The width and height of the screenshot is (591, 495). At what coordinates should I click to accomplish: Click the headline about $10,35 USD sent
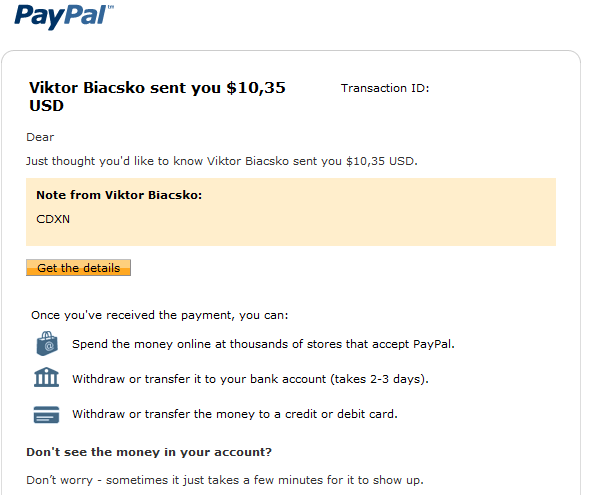pyautogui.click(x=157, y=97)
